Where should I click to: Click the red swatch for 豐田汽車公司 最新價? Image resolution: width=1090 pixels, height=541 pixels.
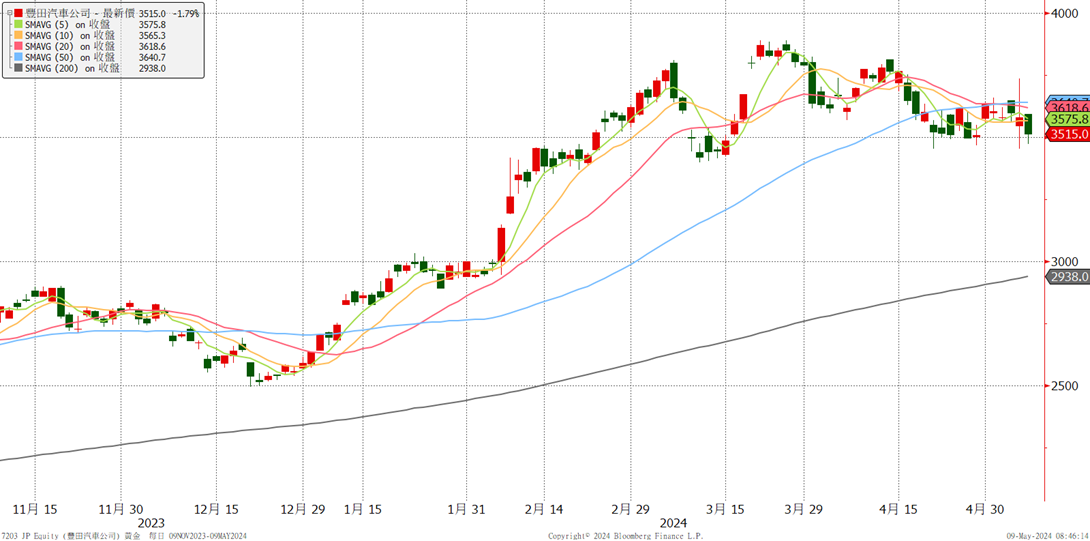pyautogui.click(x=18, y=13)
